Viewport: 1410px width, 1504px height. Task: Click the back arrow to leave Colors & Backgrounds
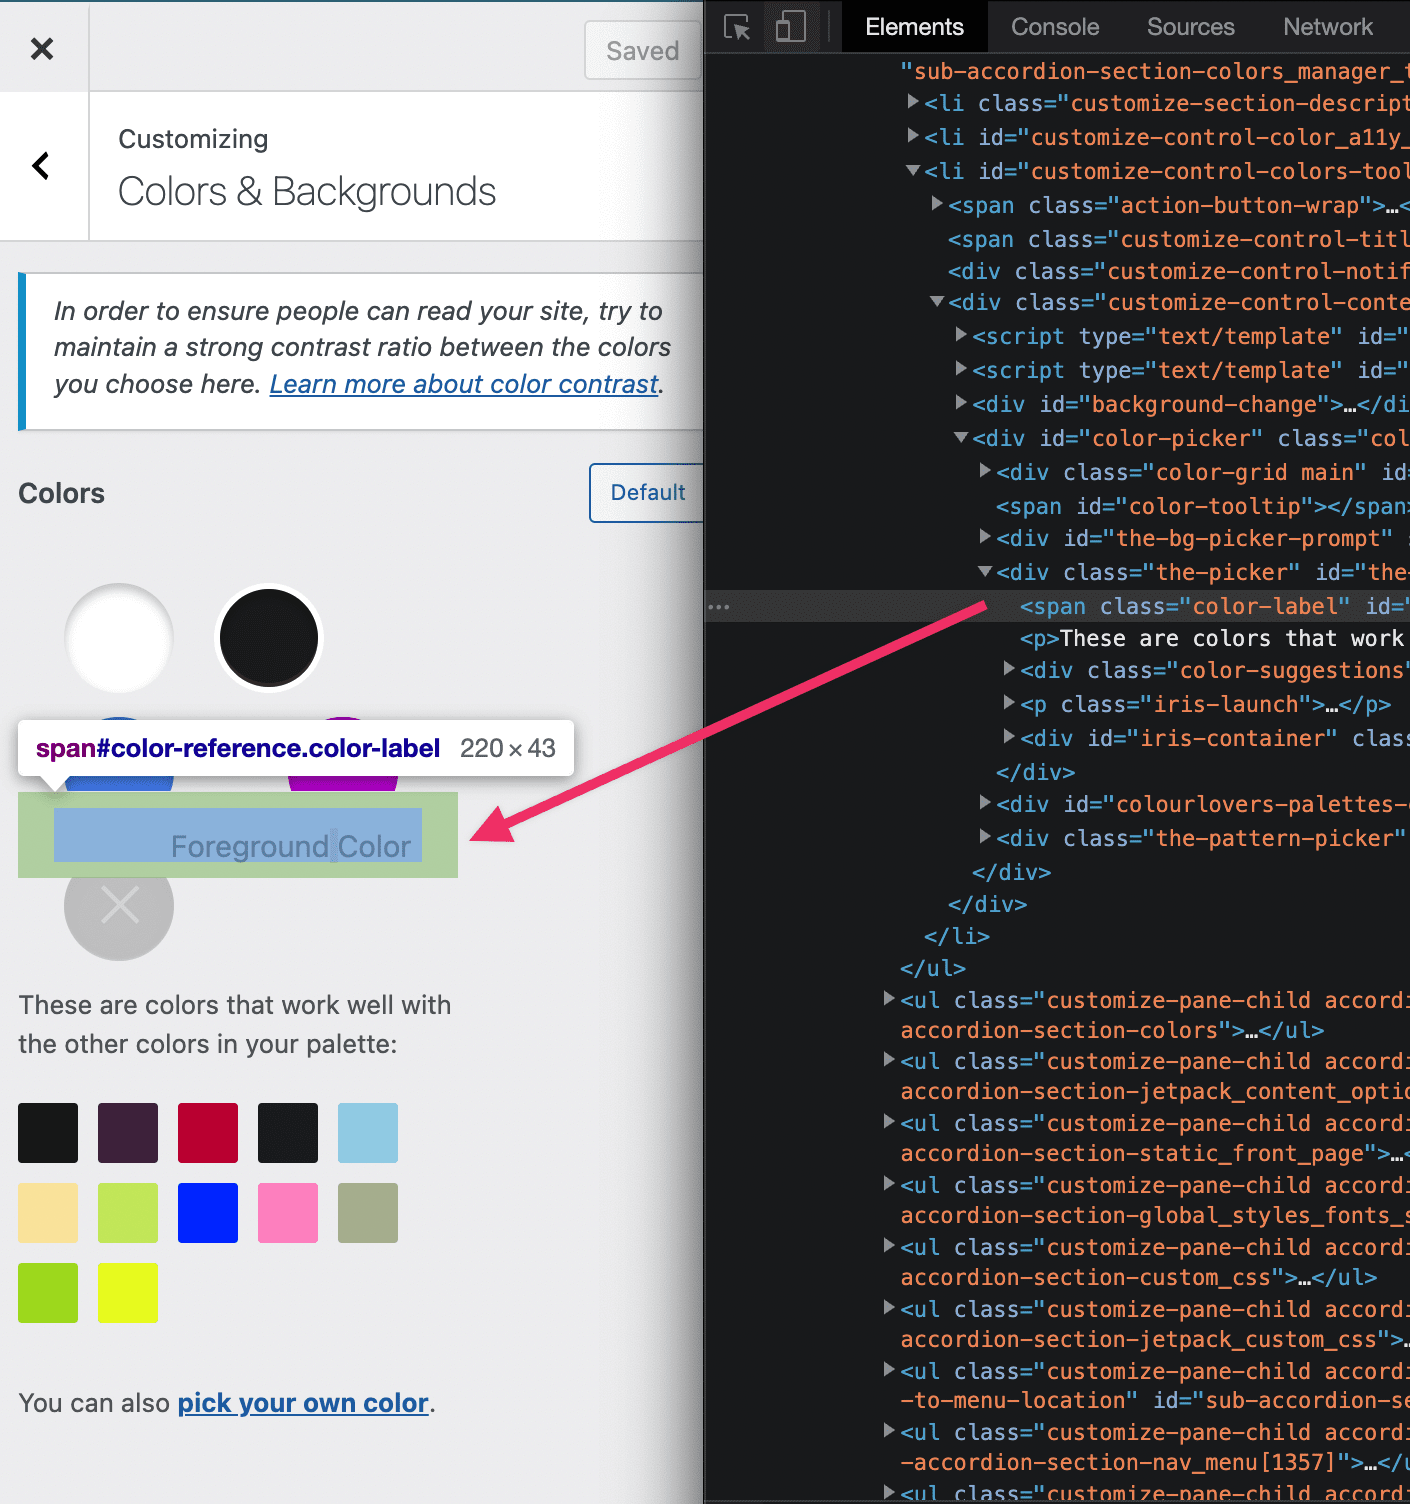coord(42,166)
